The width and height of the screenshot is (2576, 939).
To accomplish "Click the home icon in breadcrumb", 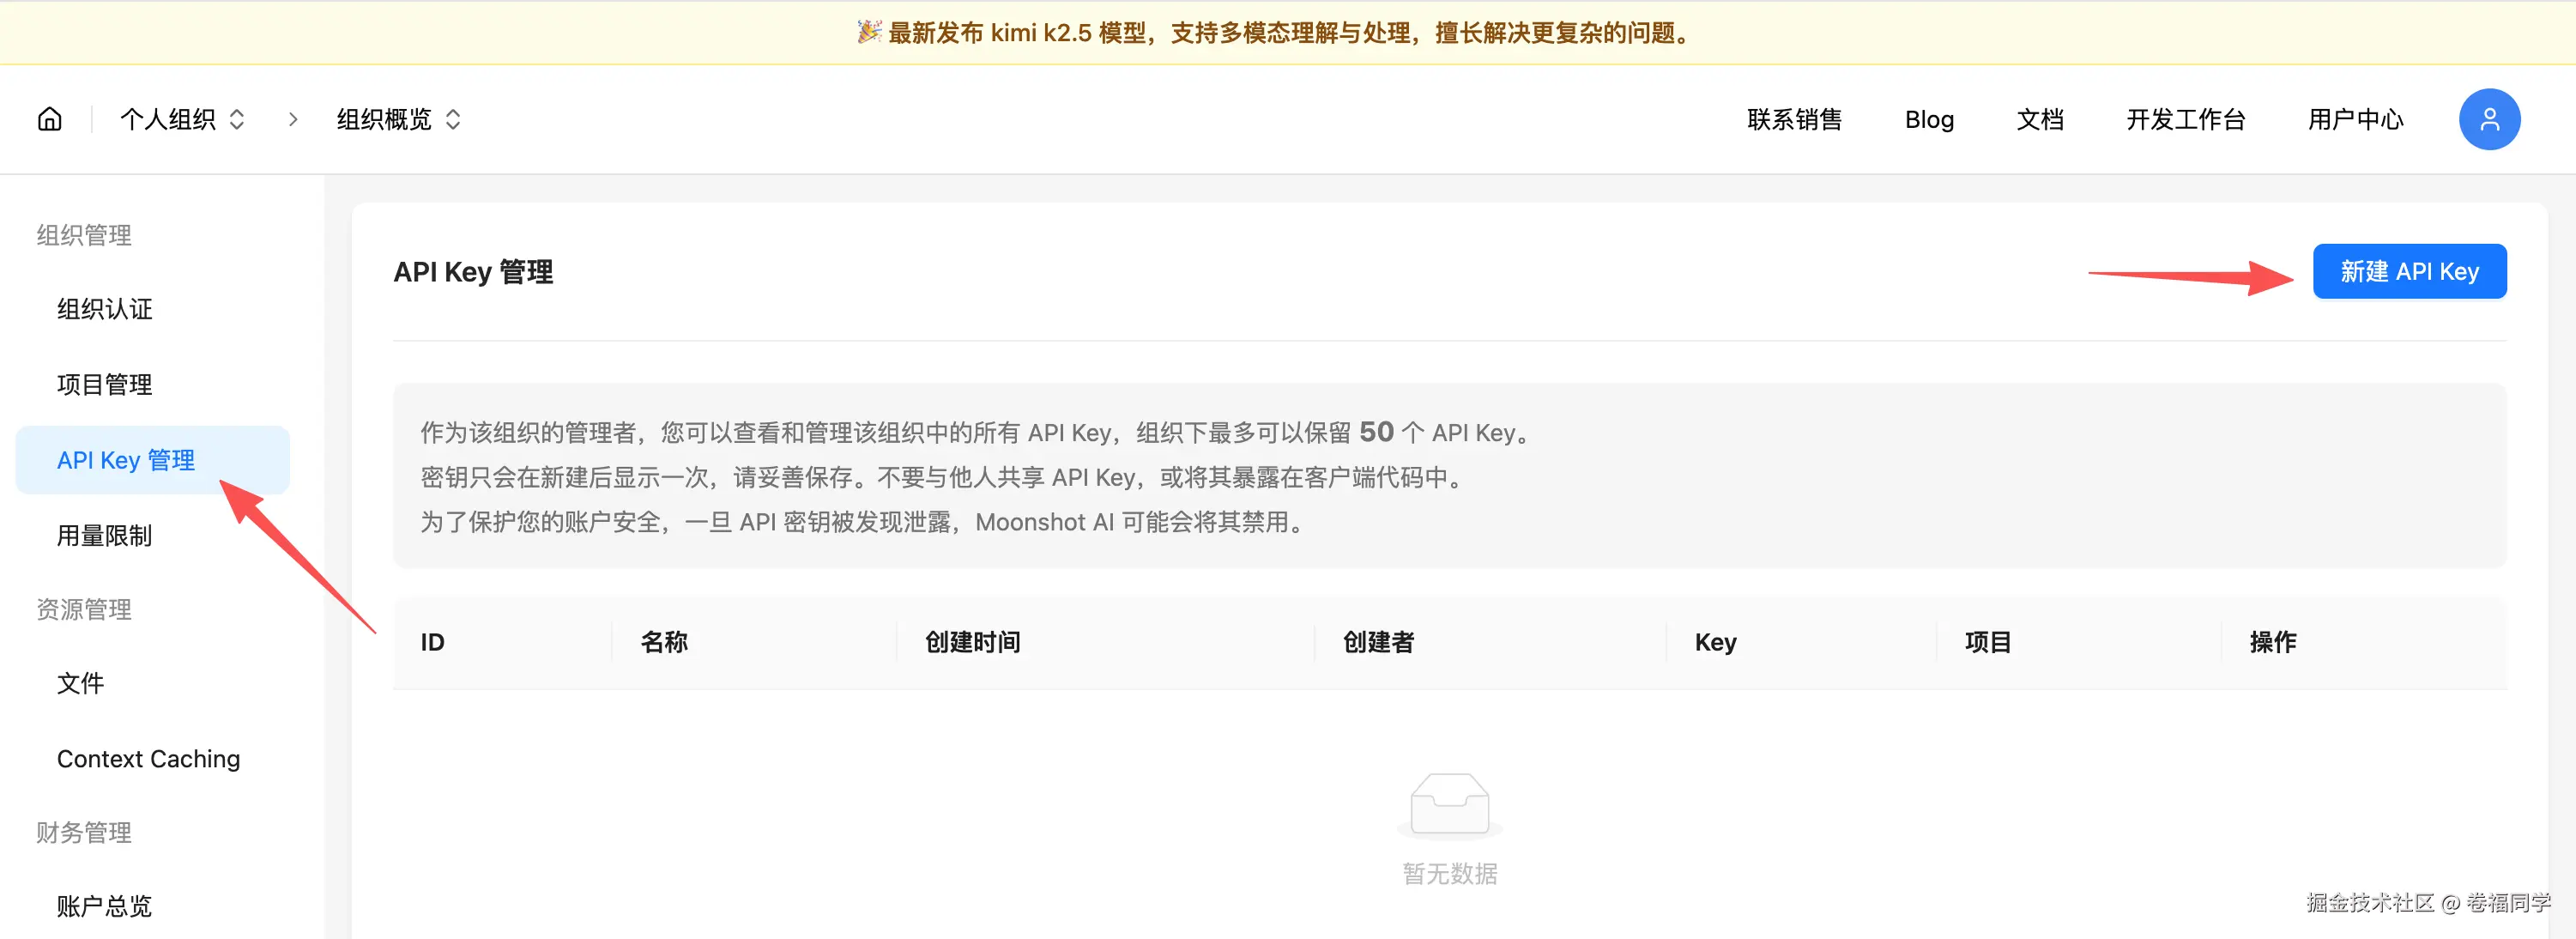I will coord(50,120).
